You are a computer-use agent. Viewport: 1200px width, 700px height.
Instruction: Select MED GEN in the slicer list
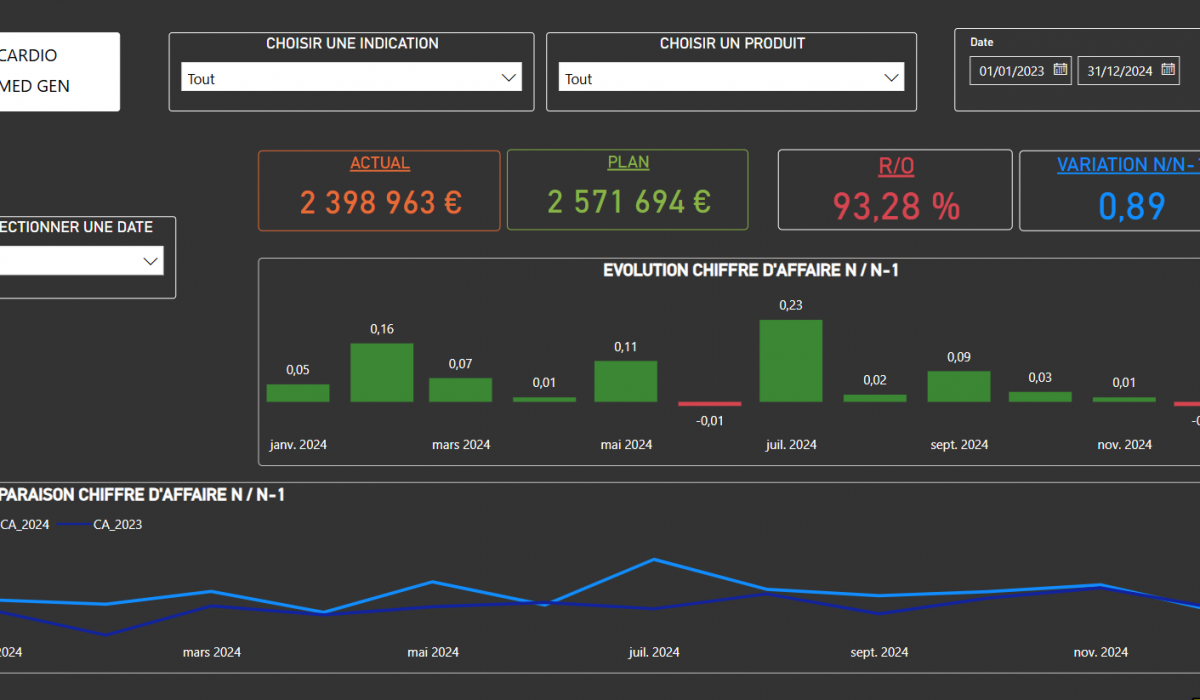tap(35, 86)
